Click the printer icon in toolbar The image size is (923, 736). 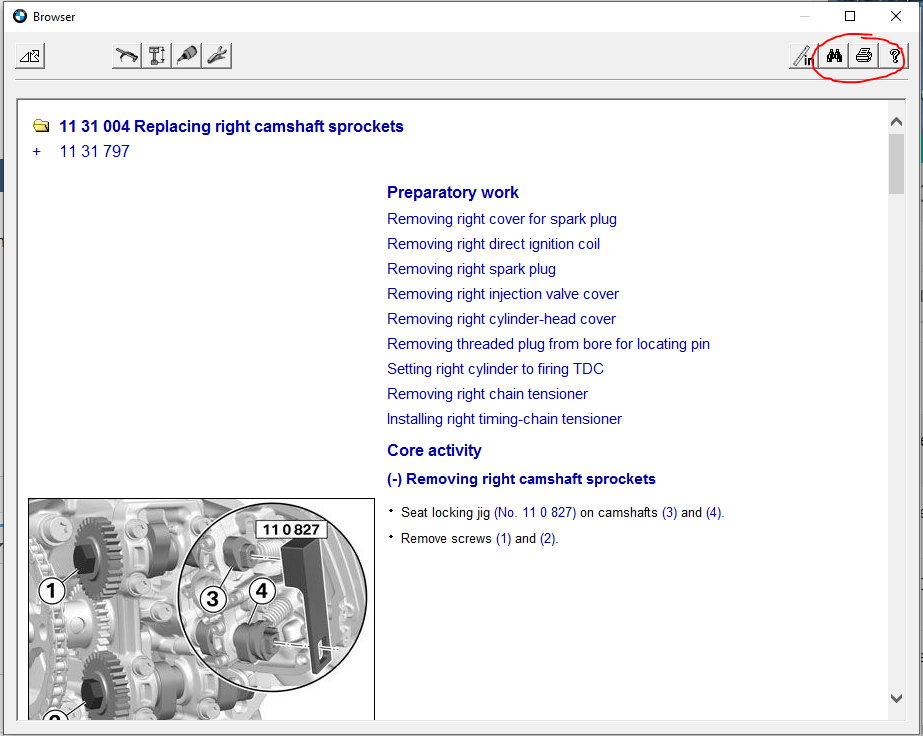(864, 56)
